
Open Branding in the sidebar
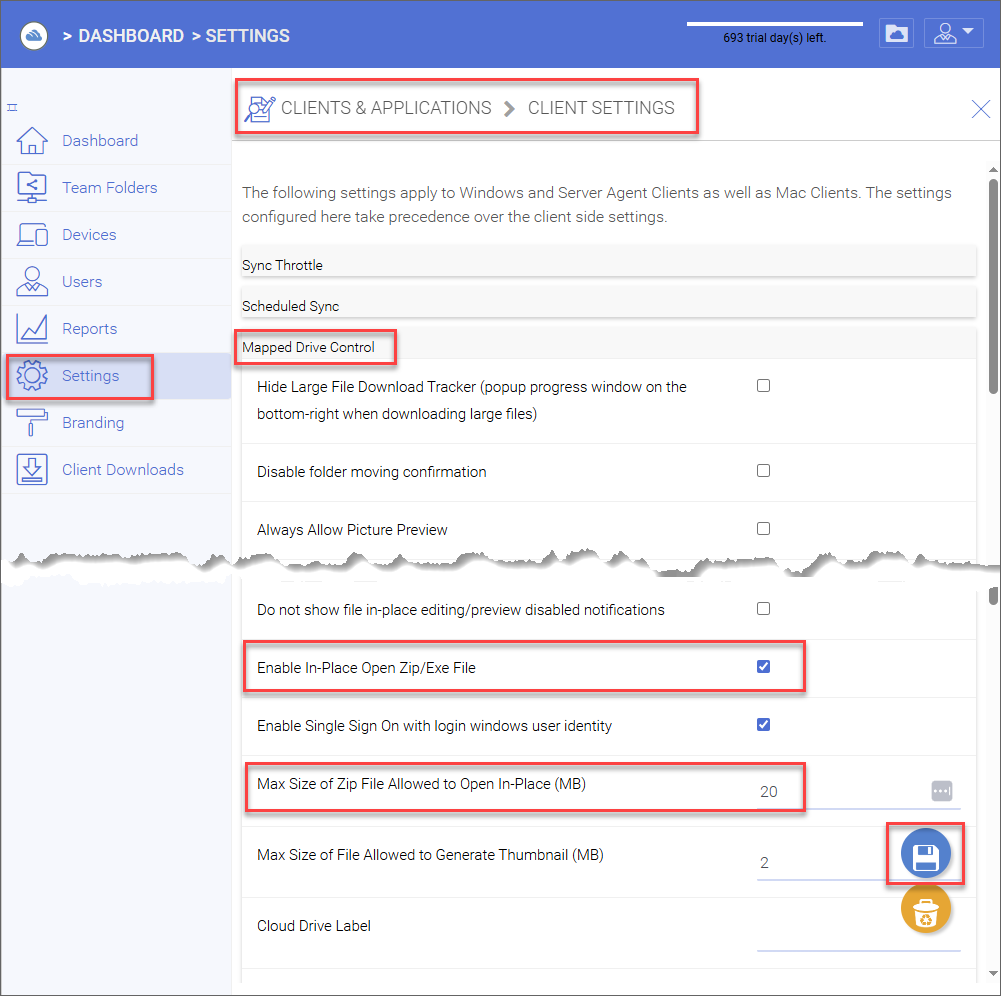93,423
